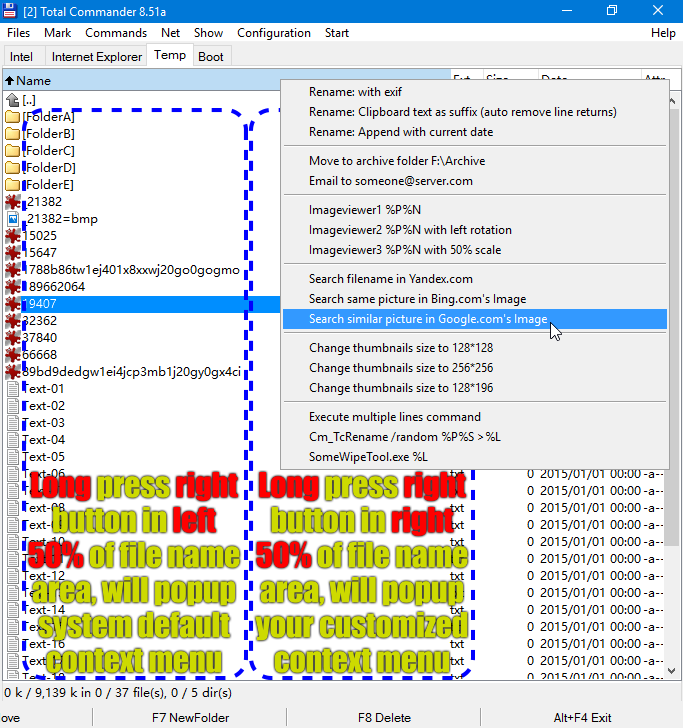Click the icon beside 89bd9dedgw1ei4jcp3mb1j20gy0gx4ci
The width and height of the screenshot is (683, 728).
(13, 372)
